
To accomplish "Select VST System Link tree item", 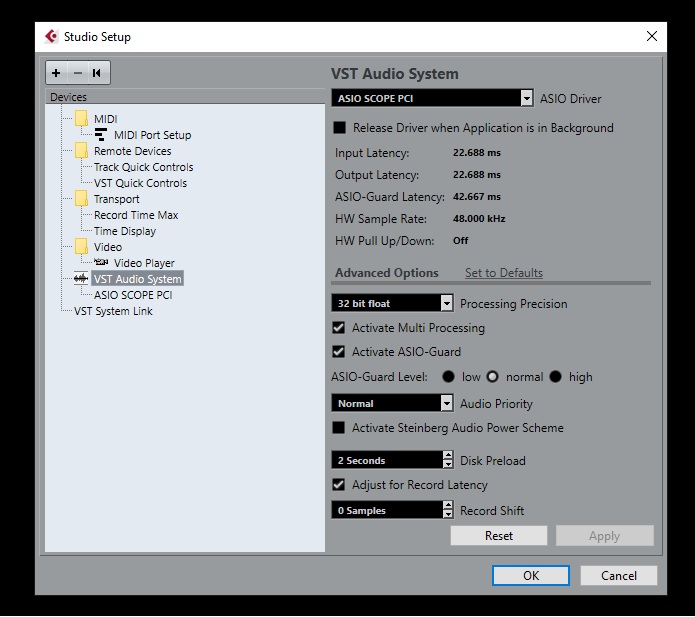I will pyautogui.click(x=113, y=311).
